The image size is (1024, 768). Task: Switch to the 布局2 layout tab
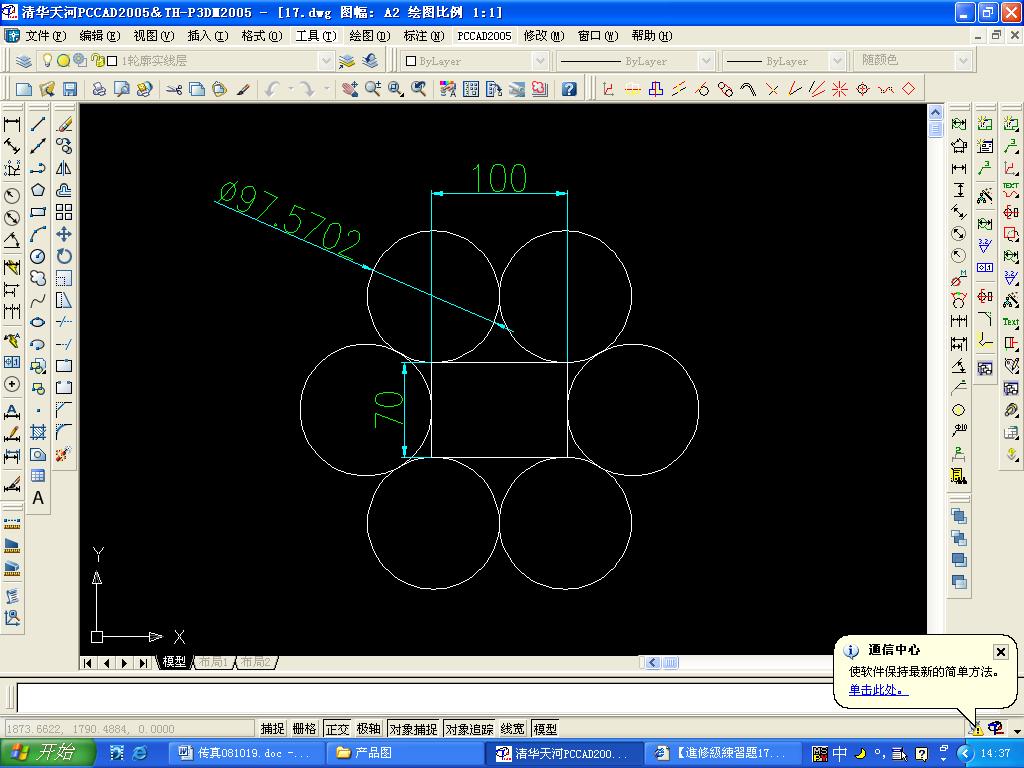click(255, 662)
